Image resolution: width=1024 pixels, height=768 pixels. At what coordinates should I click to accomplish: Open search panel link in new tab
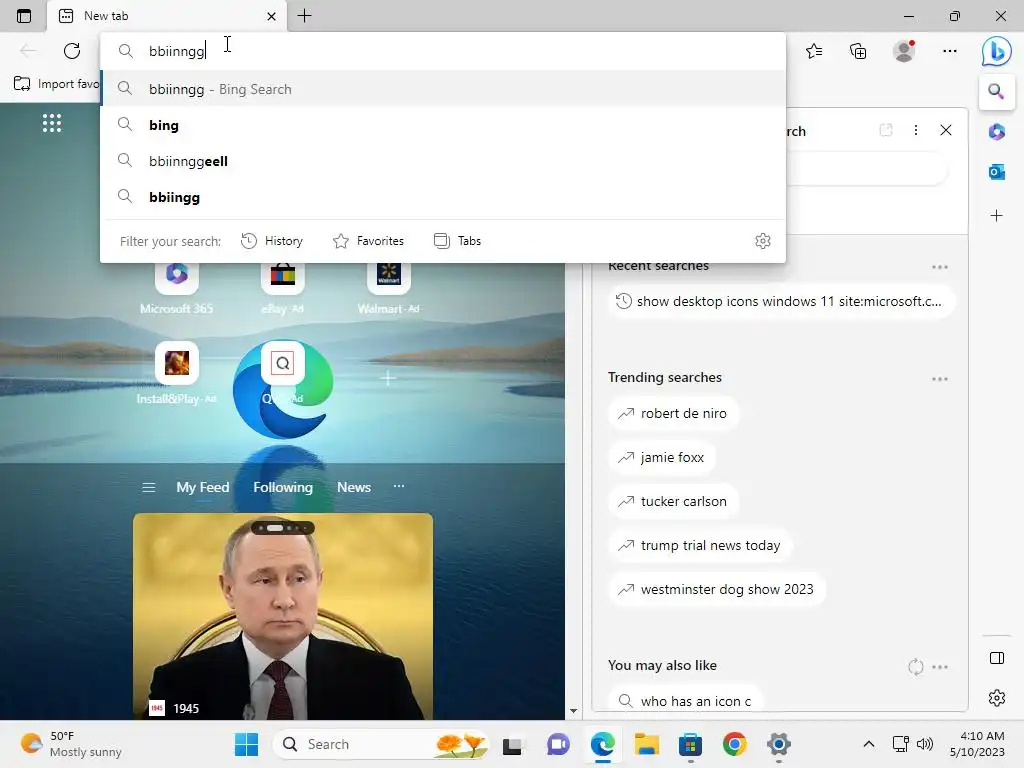[886, 130]
